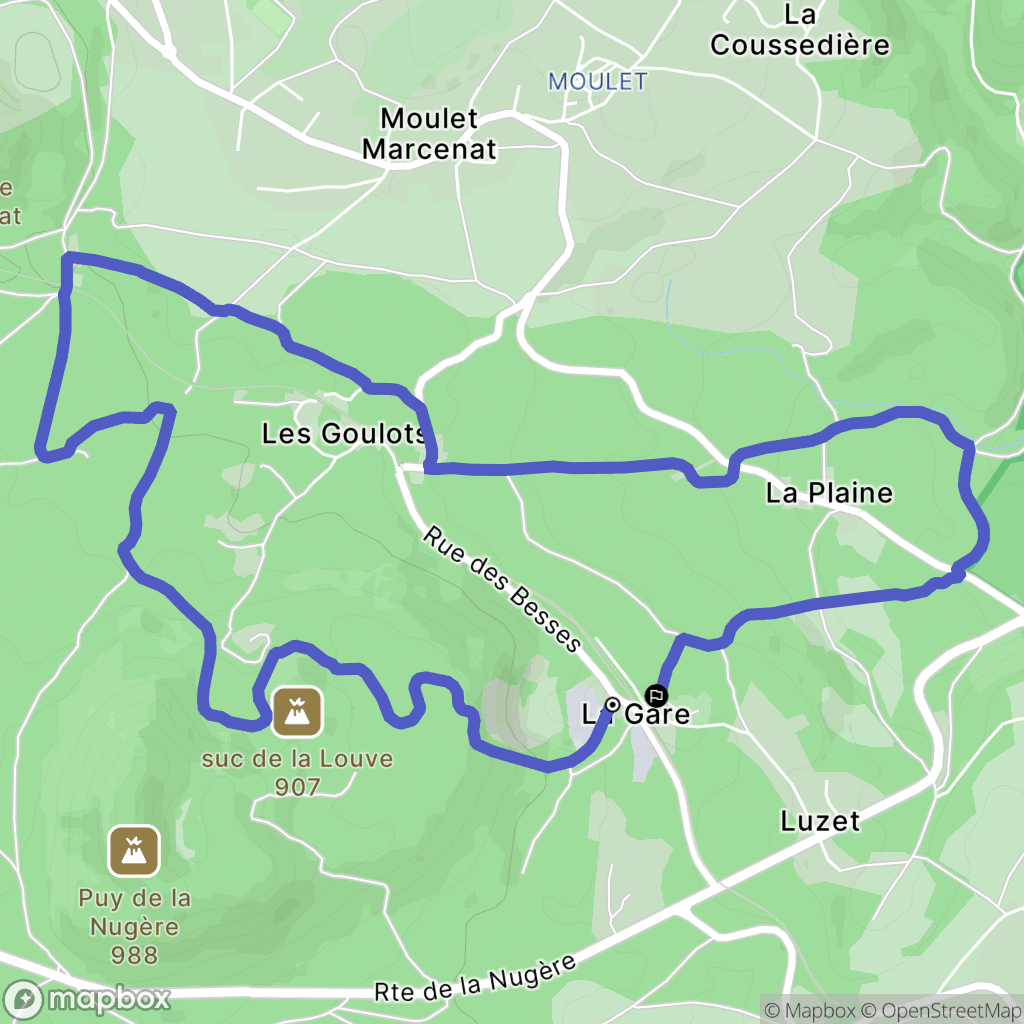Click the Moulet Marcenat town label
The height and width of the screenshot is (1024, 1024).
(429, 134)
